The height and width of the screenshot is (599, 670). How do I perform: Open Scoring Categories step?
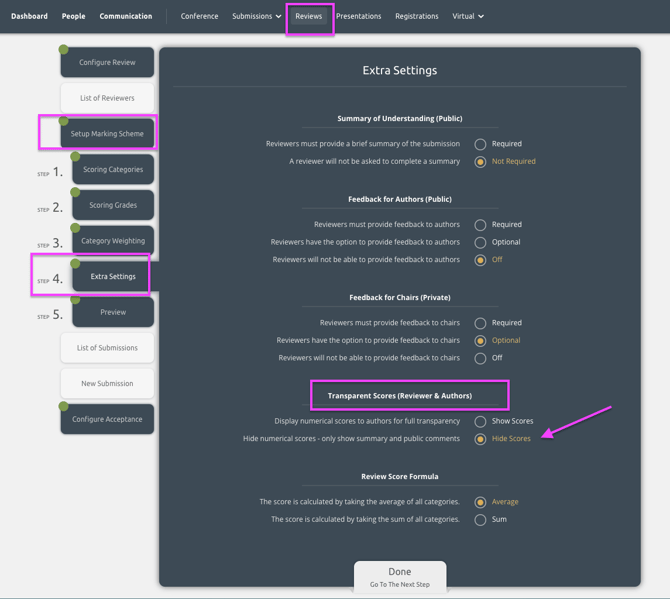coord(113,170)
